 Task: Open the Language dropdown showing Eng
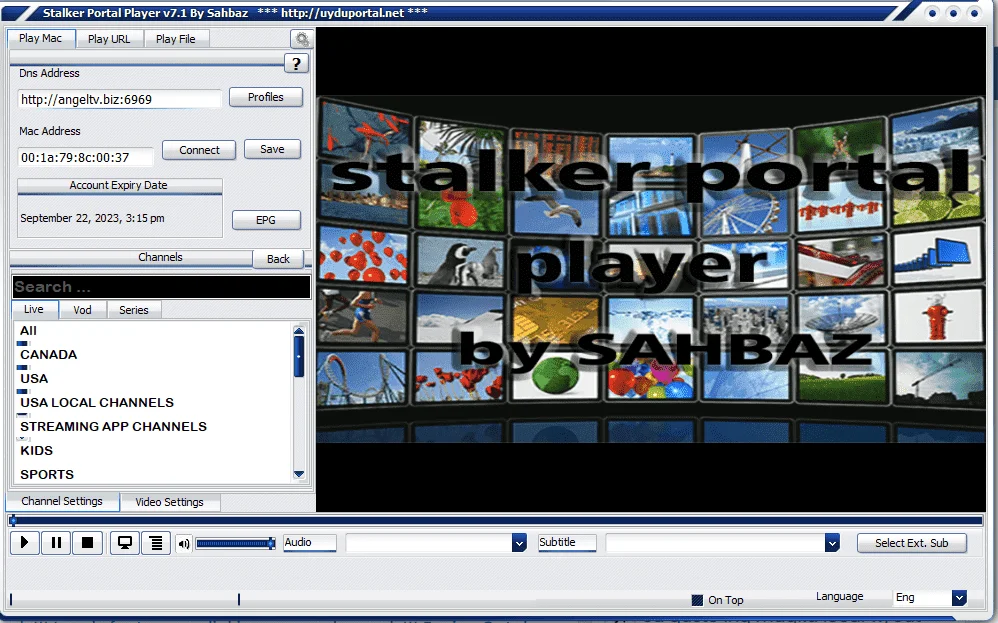coord(959,598)
